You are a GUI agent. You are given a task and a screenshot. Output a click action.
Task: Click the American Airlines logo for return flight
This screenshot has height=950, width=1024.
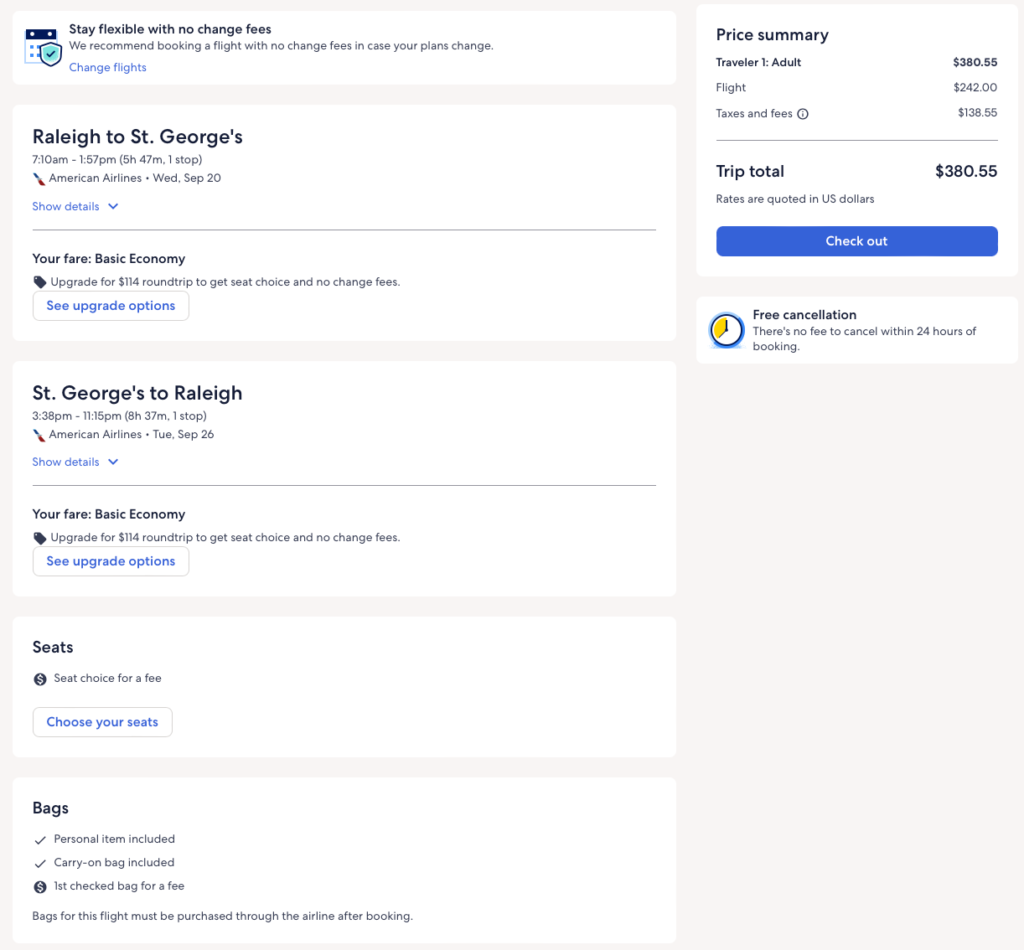tap(39, 435)
